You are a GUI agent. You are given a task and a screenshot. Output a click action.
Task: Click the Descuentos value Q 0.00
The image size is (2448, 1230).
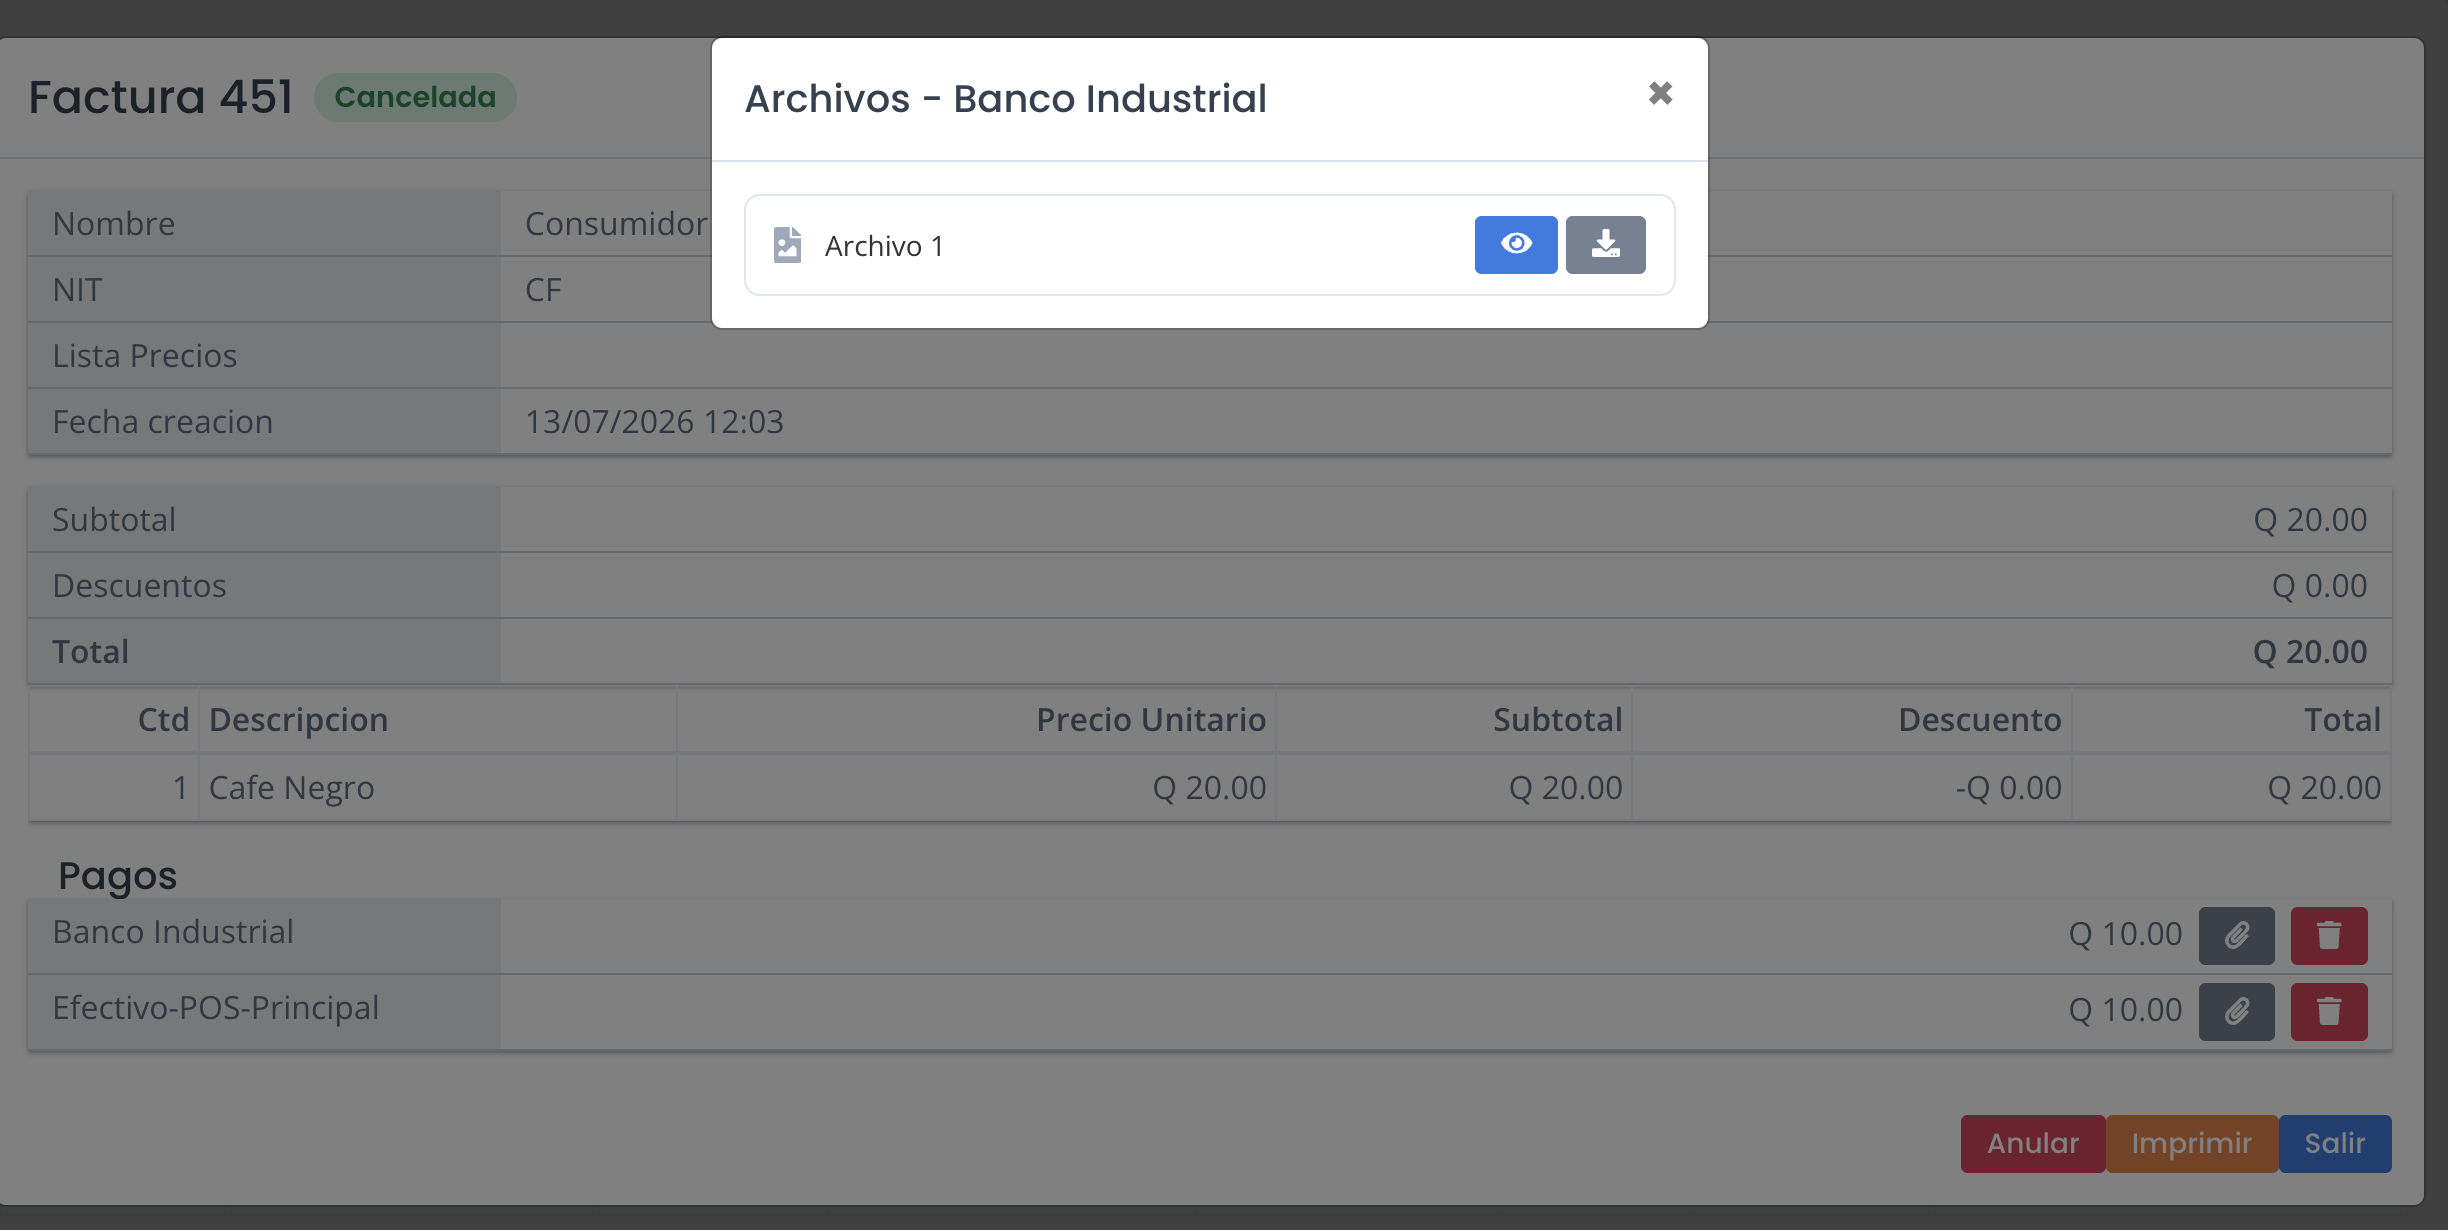pyautogui.click(x=2319, y=586)
